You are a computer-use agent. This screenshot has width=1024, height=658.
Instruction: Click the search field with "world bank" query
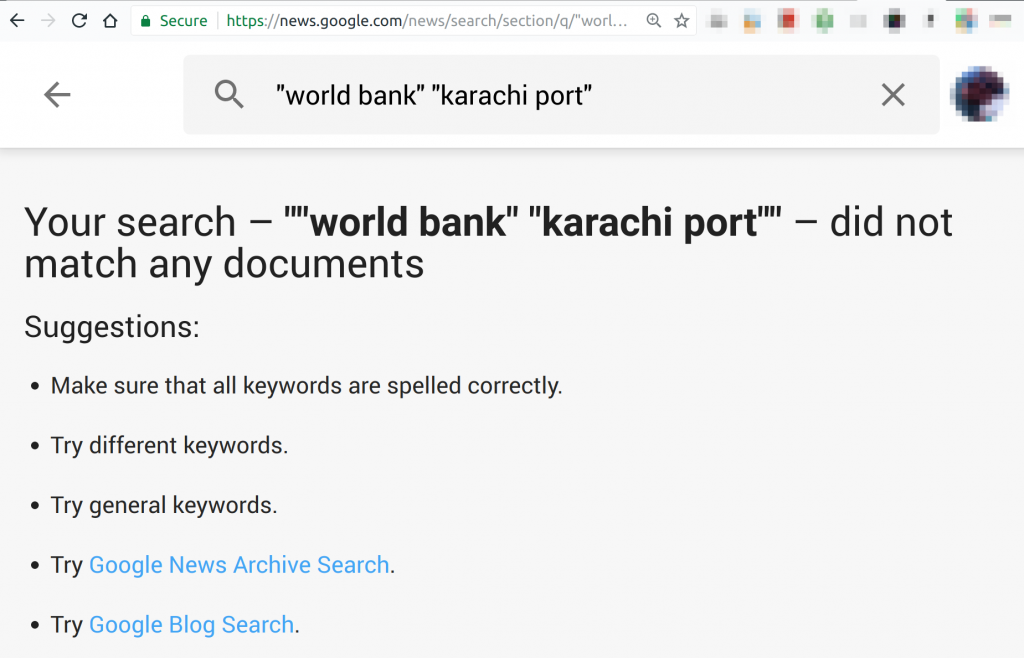[x=562, y=95]
